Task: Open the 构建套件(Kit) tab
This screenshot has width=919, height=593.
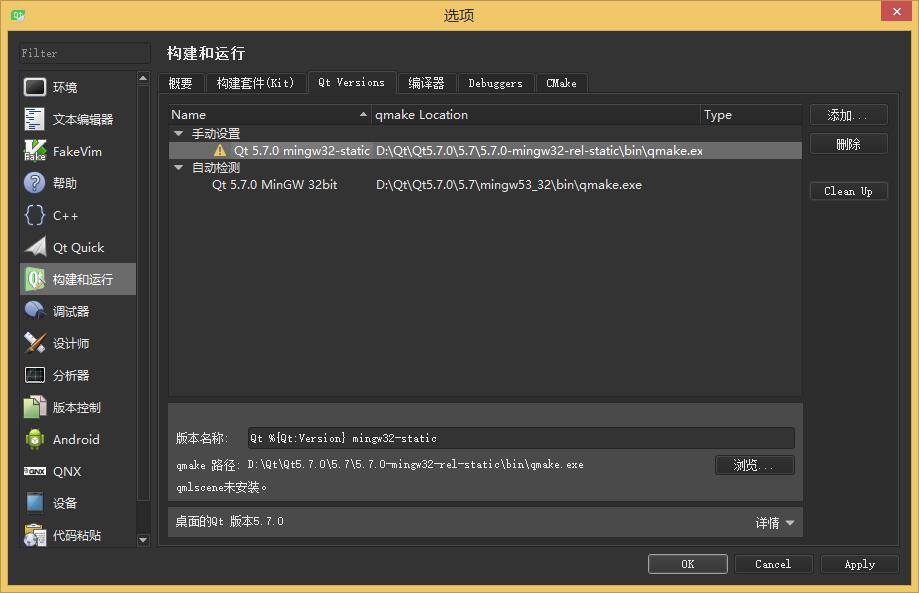Action: tap(255, 83)
